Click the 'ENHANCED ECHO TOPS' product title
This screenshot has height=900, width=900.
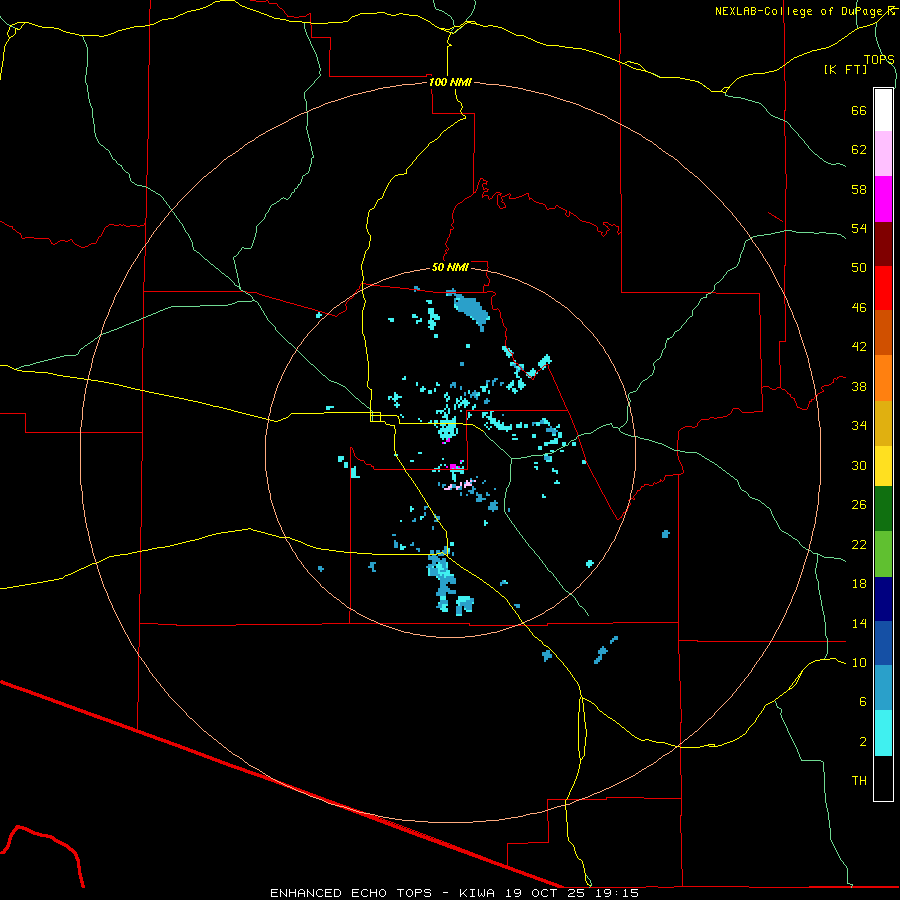pyautogui.click(x=351, y=893)
